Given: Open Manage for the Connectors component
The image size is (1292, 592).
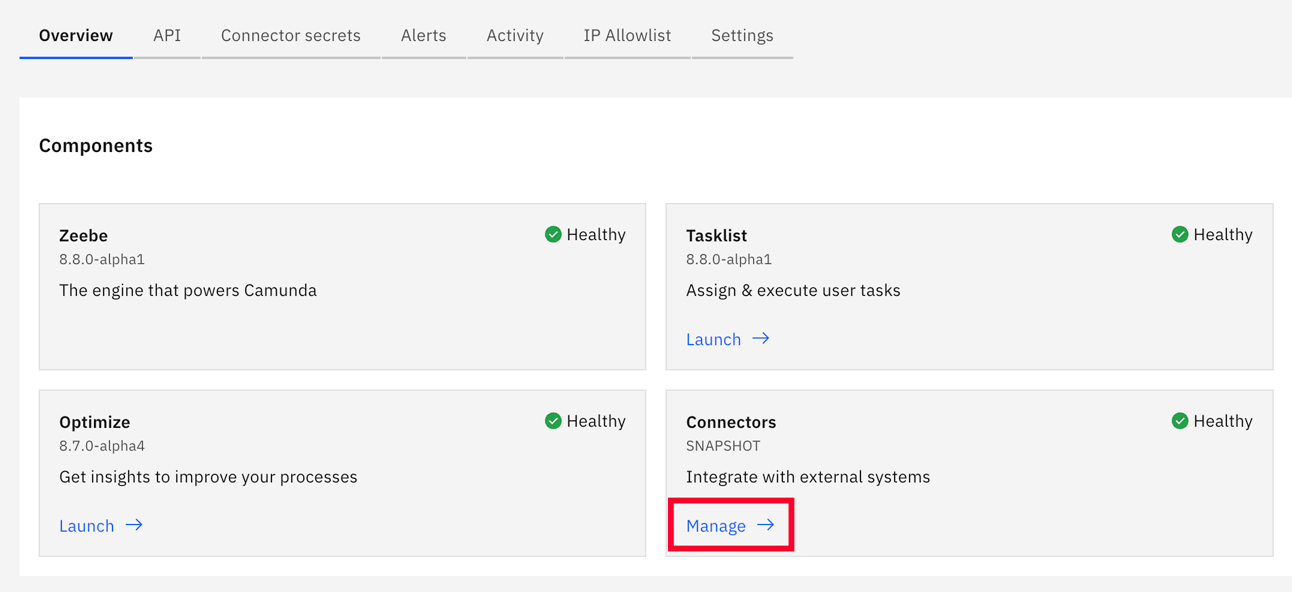Looking at the screenshot, I should 715,525.
